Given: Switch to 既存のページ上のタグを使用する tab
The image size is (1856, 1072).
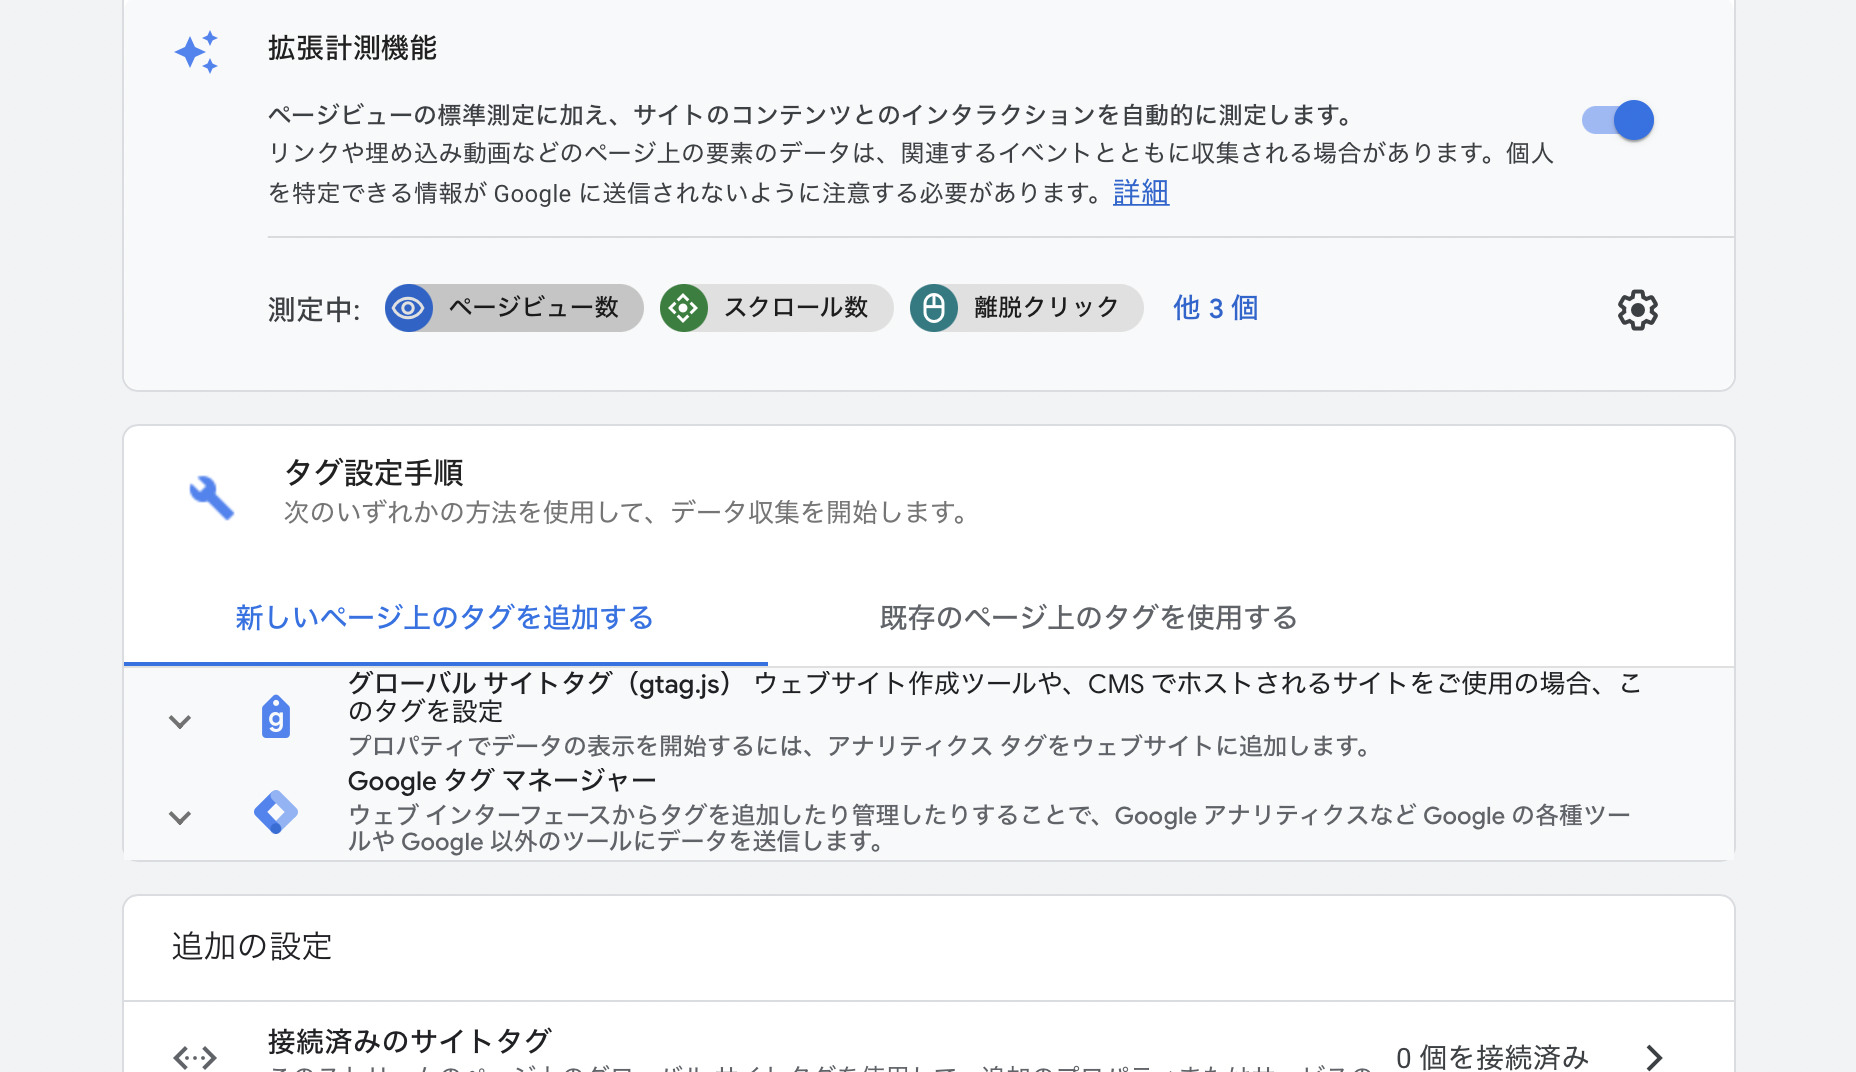Looking at the screenshot, I should point(1089,618).
